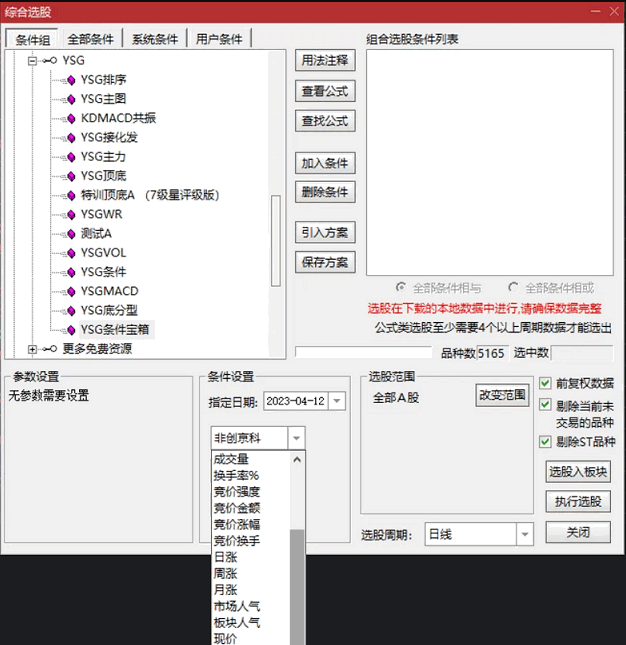The width and height of the screenshot is (626, 645).
Task: Click the 执行选股 button
Action: 578,501
